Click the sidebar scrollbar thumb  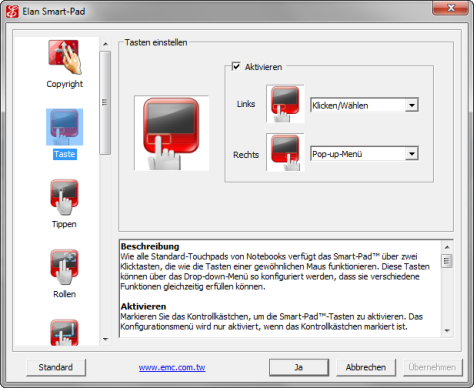[105, 103]
